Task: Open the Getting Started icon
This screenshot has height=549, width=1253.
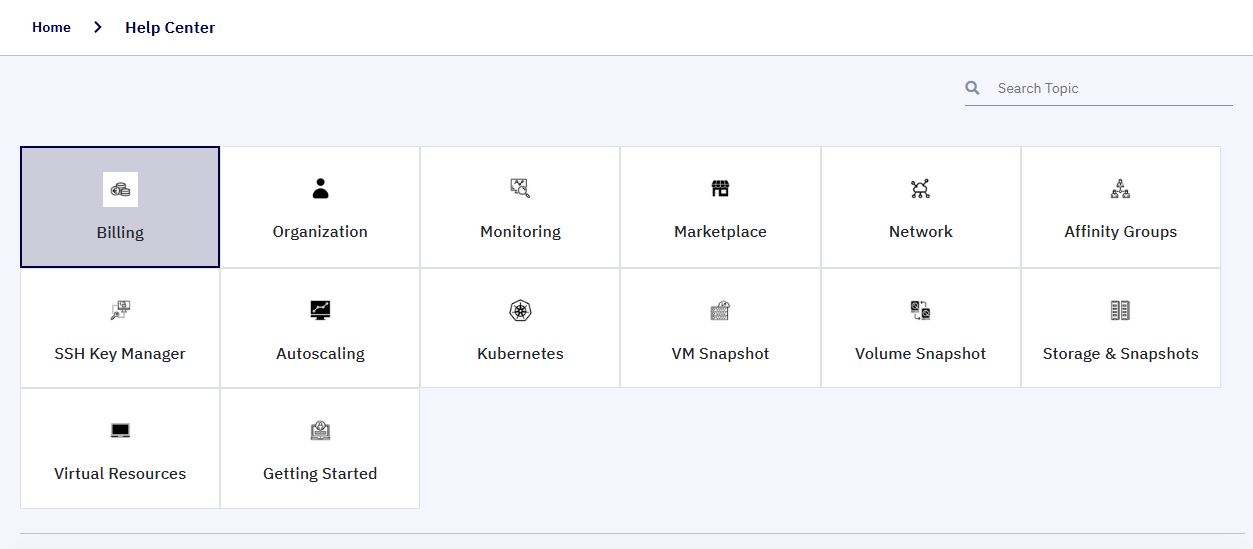Action: (320, 431)
